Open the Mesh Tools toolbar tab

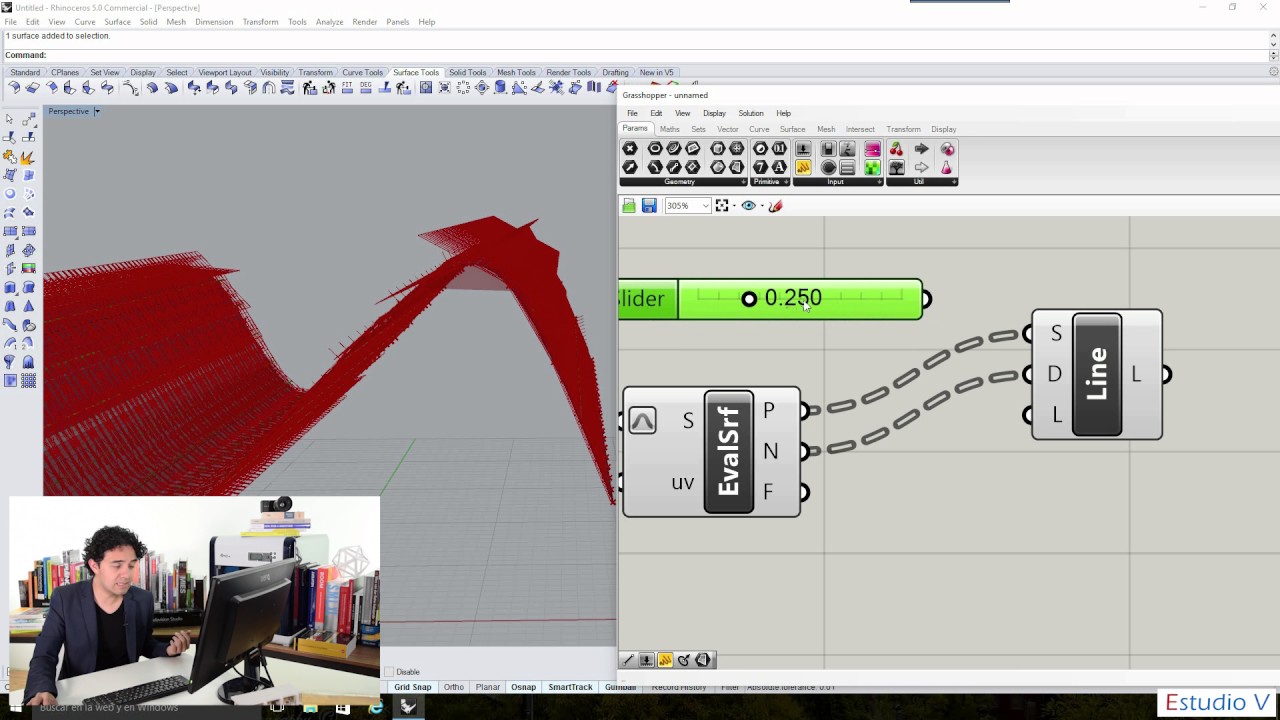pyautogui.click(x=516, y=73)
